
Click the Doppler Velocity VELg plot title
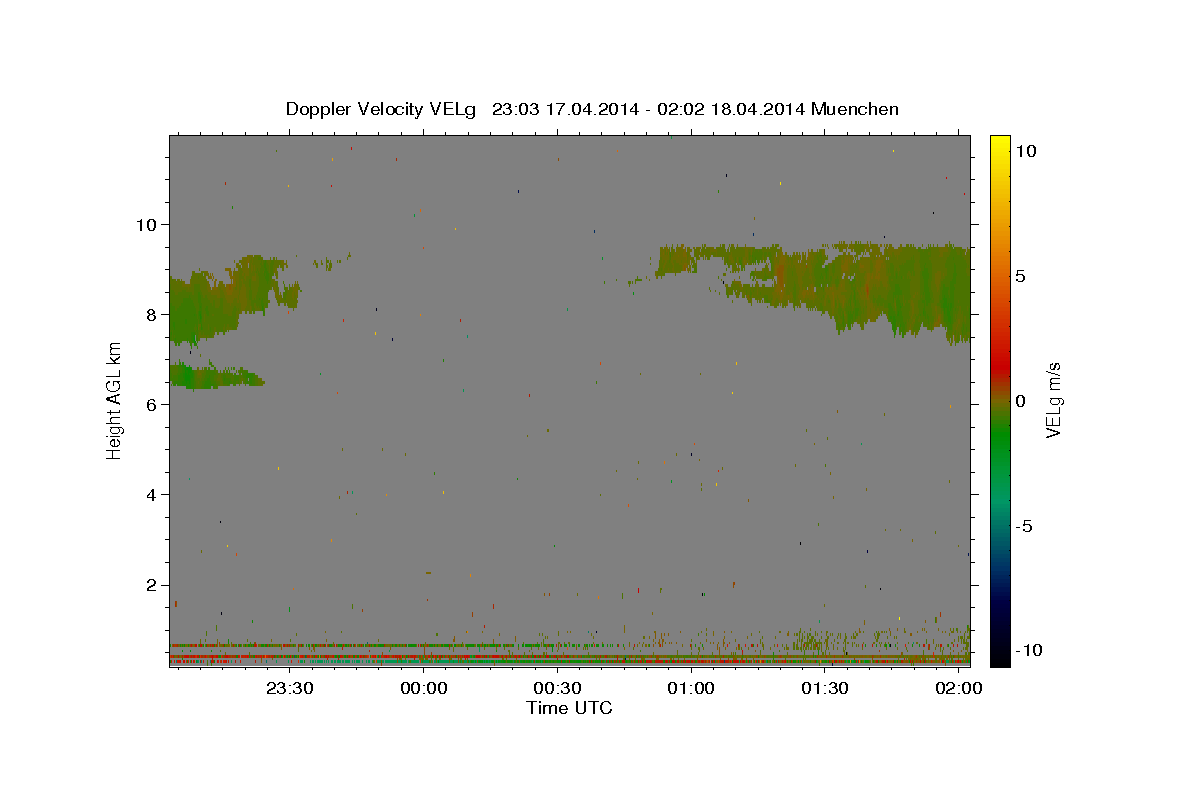[592, 109]
